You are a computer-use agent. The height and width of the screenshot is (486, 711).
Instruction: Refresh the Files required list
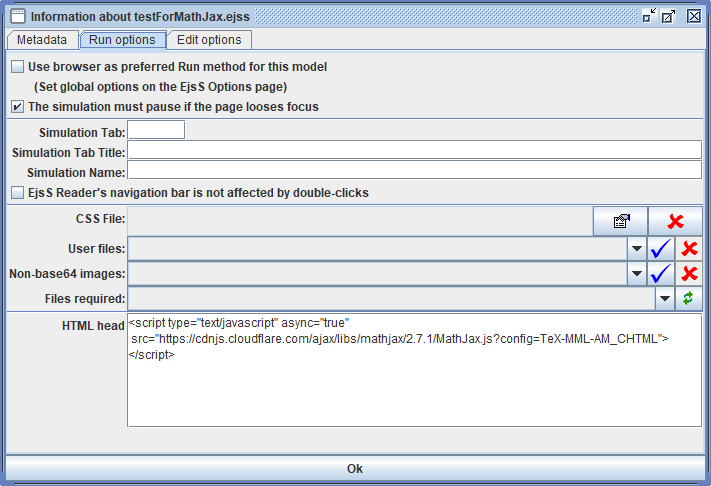click(688, 298)
